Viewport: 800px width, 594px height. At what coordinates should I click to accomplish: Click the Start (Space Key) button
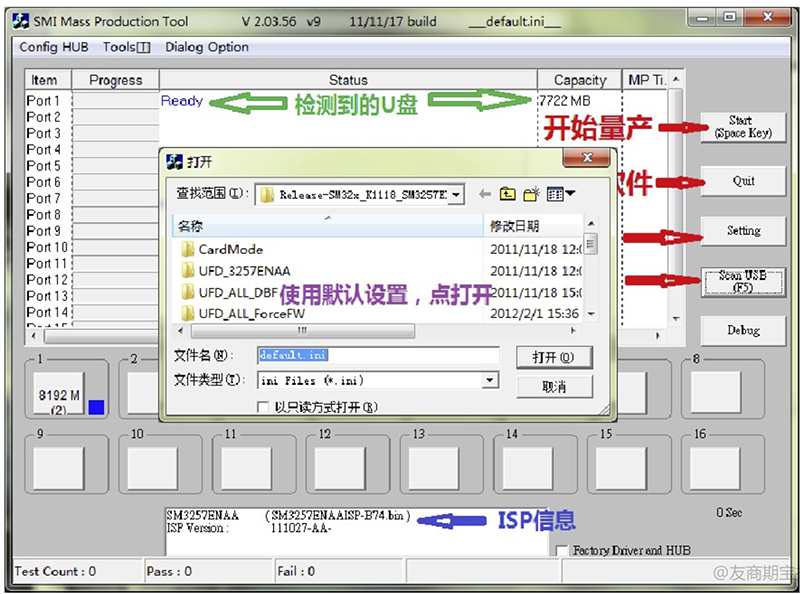[743, 127]
